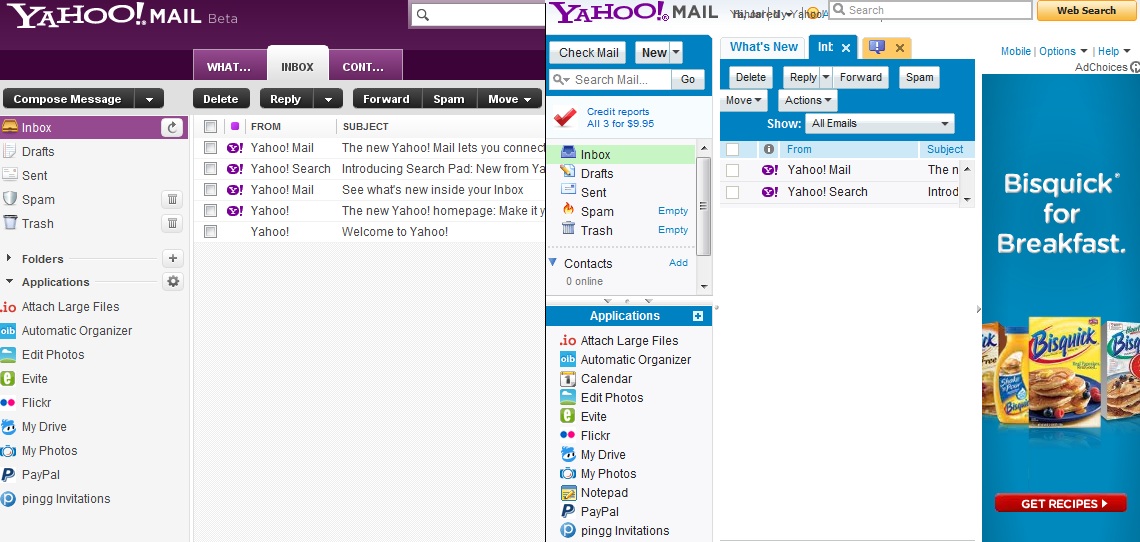Open the classic Actions dropdown
This screenshot has height=542, width=1140.
(807, 100)
